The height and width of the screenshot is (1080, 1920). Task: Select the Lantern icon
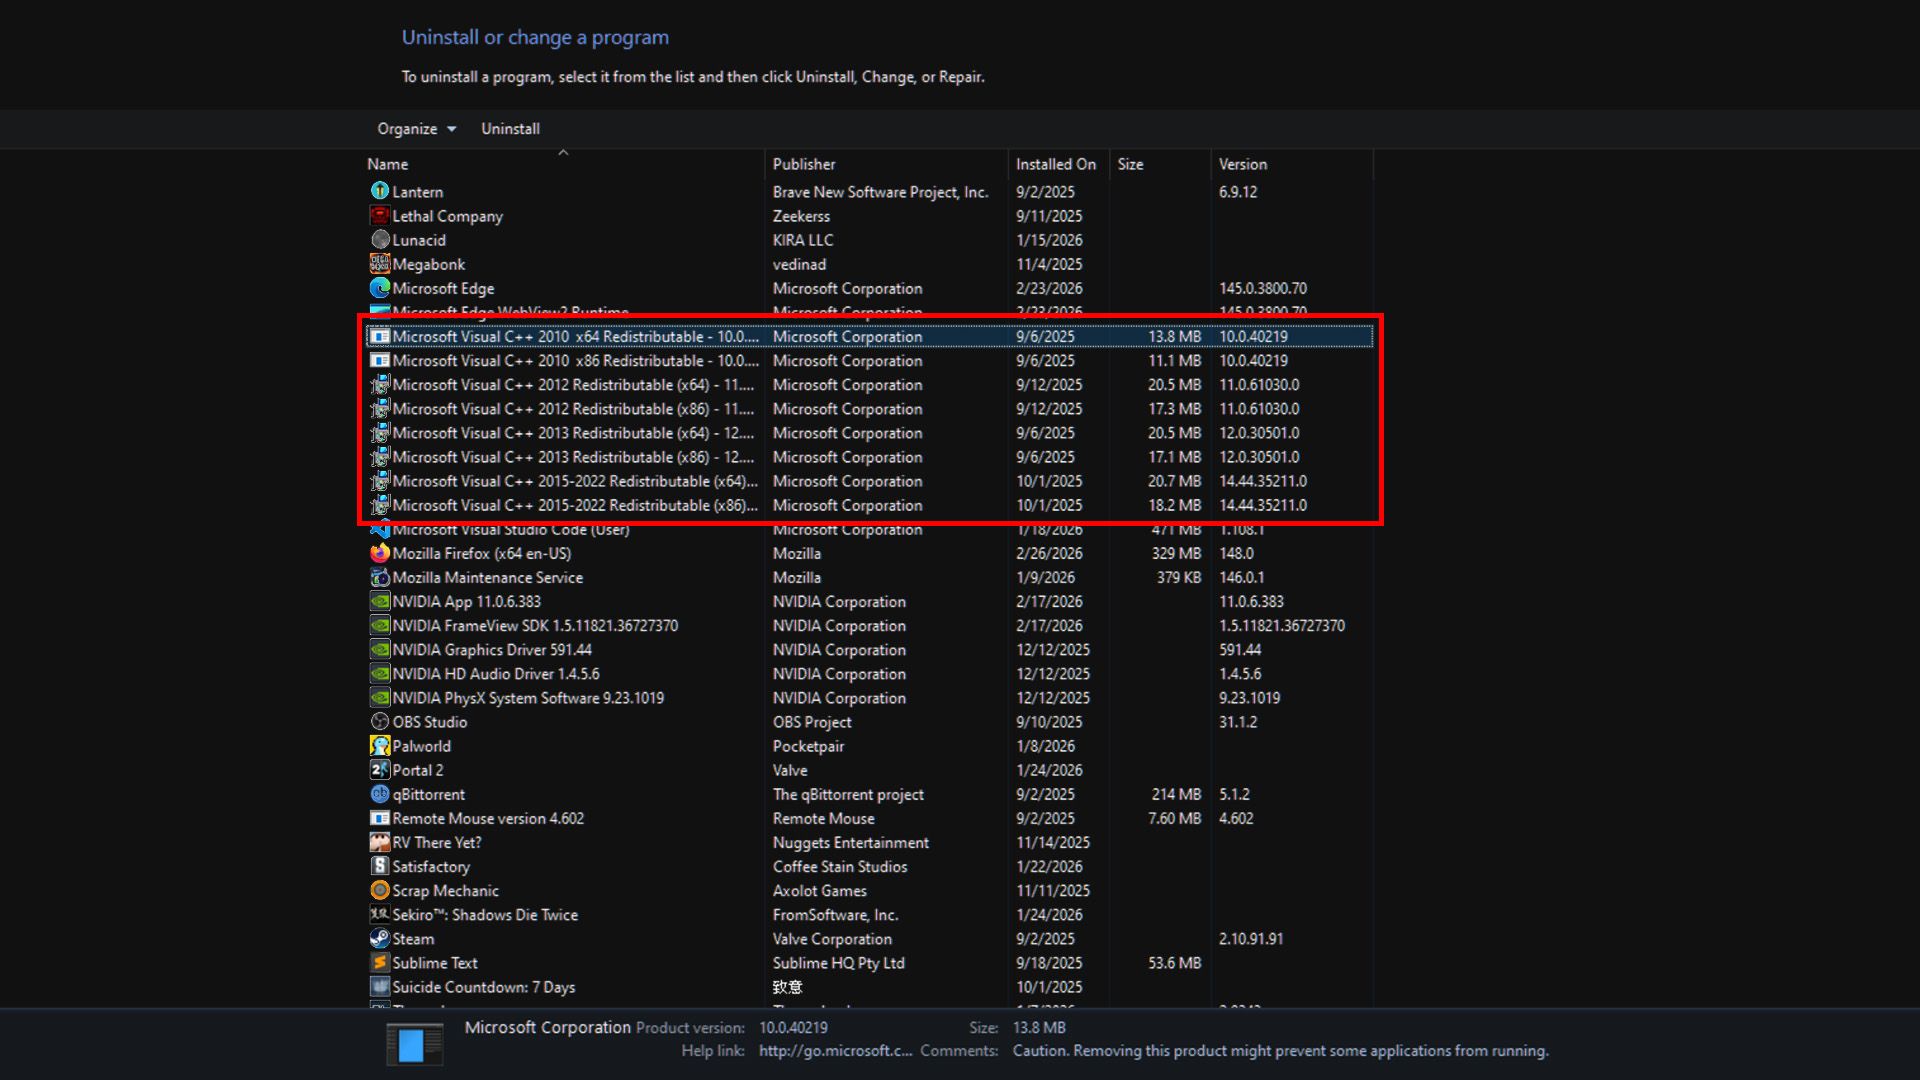click(381, 191)
